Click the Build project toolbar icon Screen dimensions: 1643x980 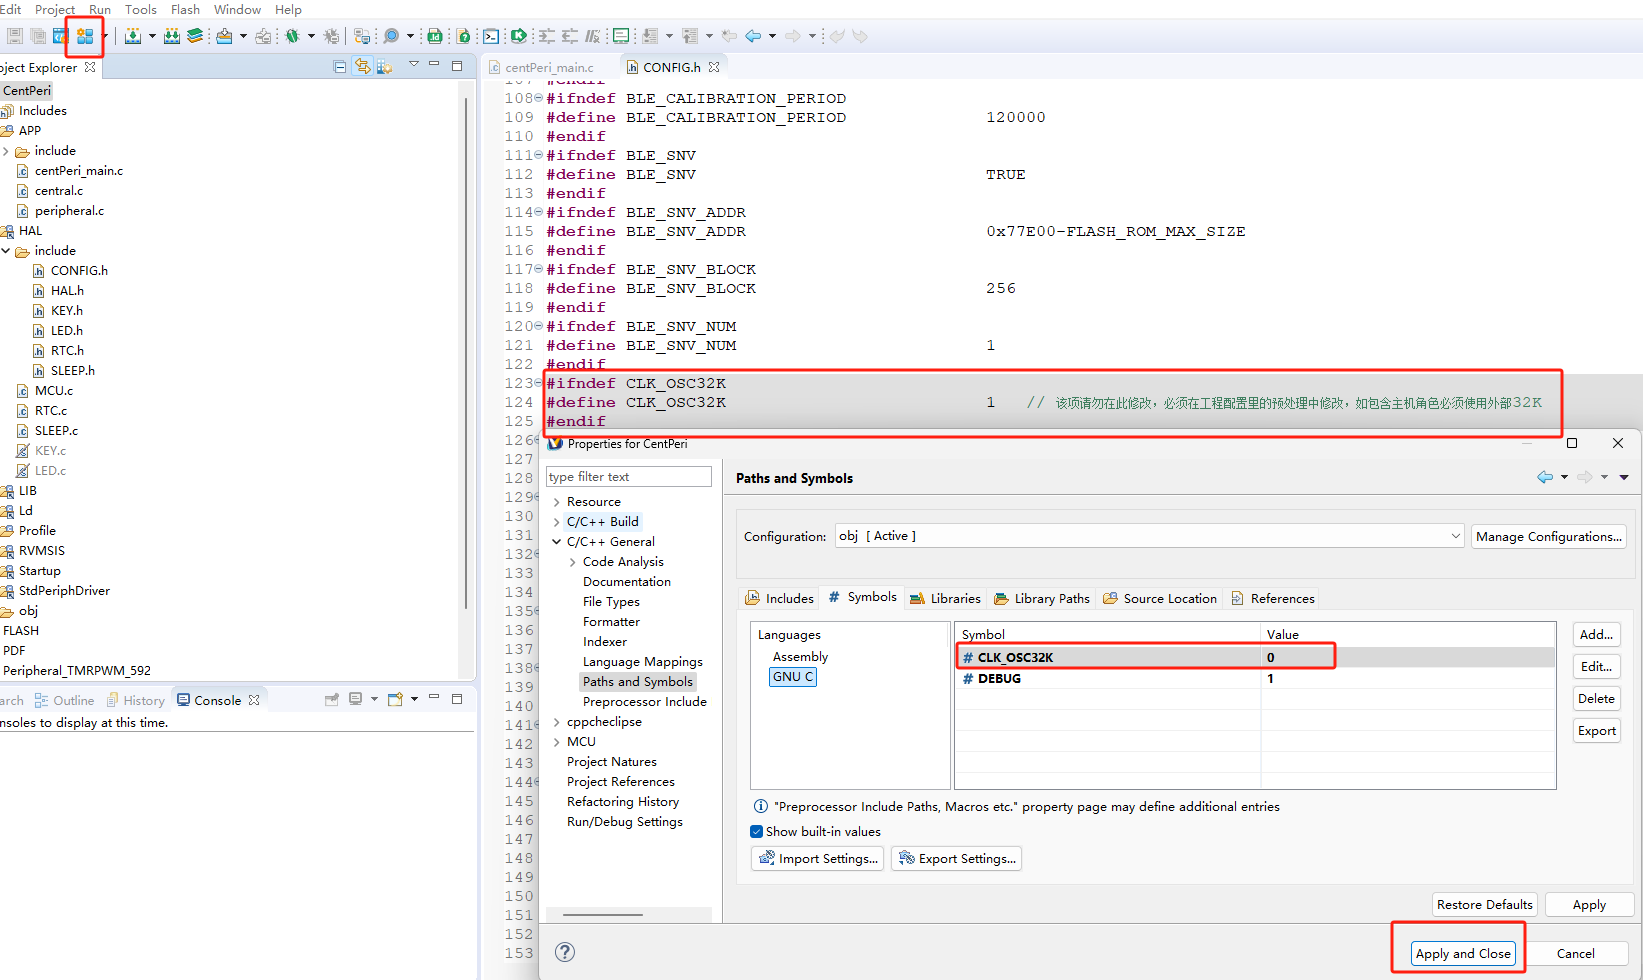tap(132, 36)
